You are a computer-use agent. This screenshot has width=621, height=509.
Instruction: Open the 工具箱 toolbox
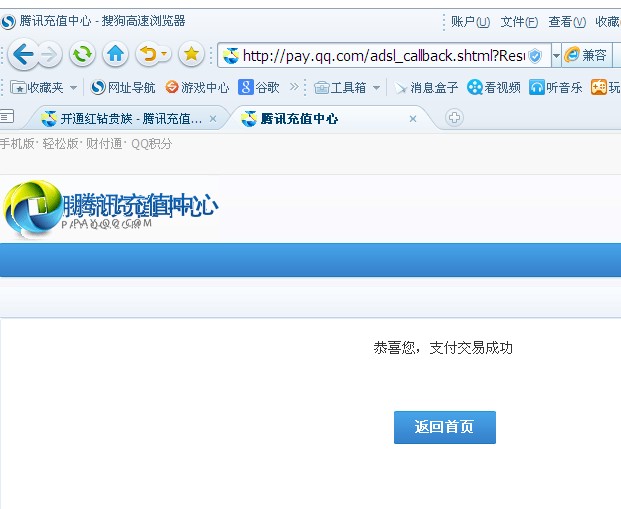[340, 88]
